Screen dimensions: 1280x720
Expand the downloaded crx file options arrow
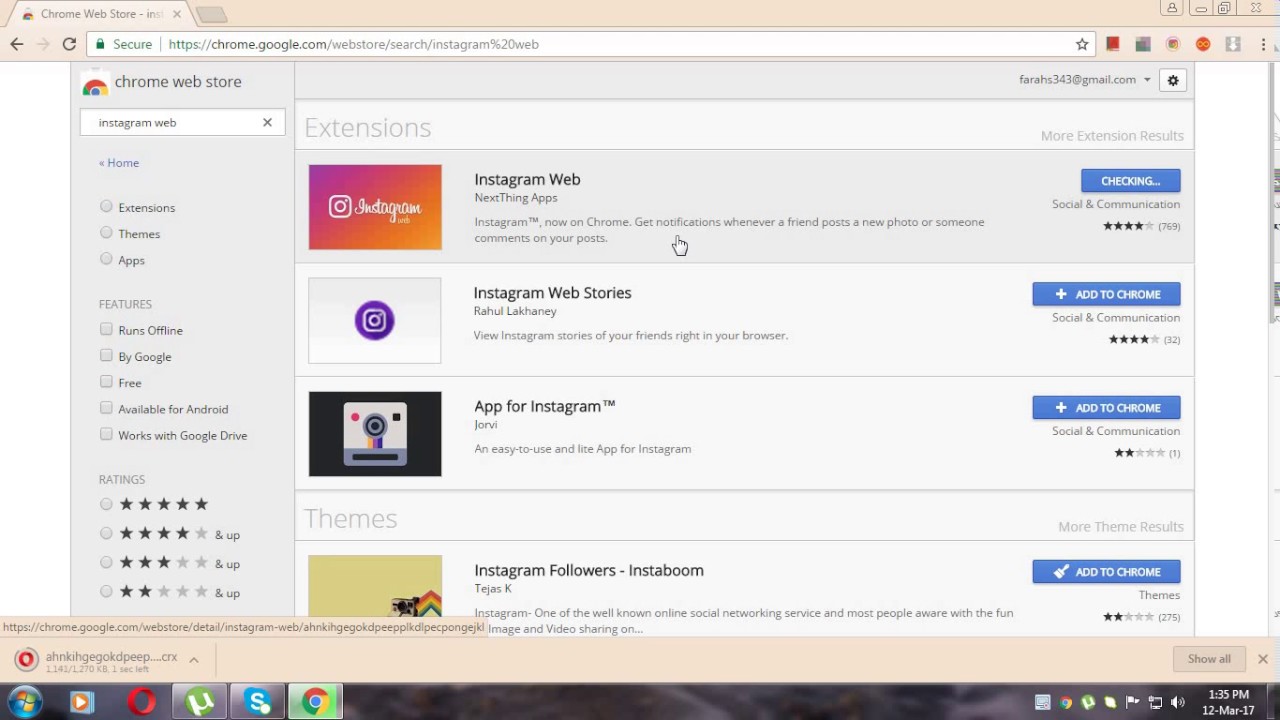click(193, 660)
